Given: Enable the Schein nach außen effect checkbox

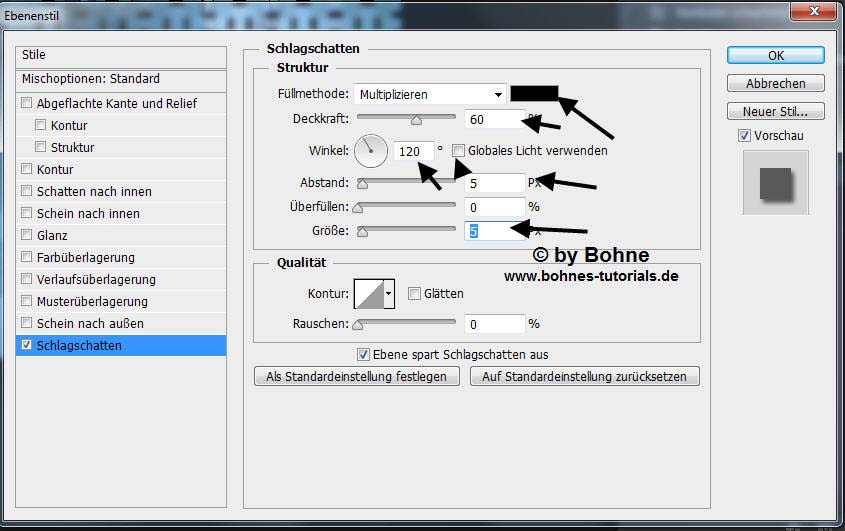Looking at the screenshot, I should tap(27, 323).
